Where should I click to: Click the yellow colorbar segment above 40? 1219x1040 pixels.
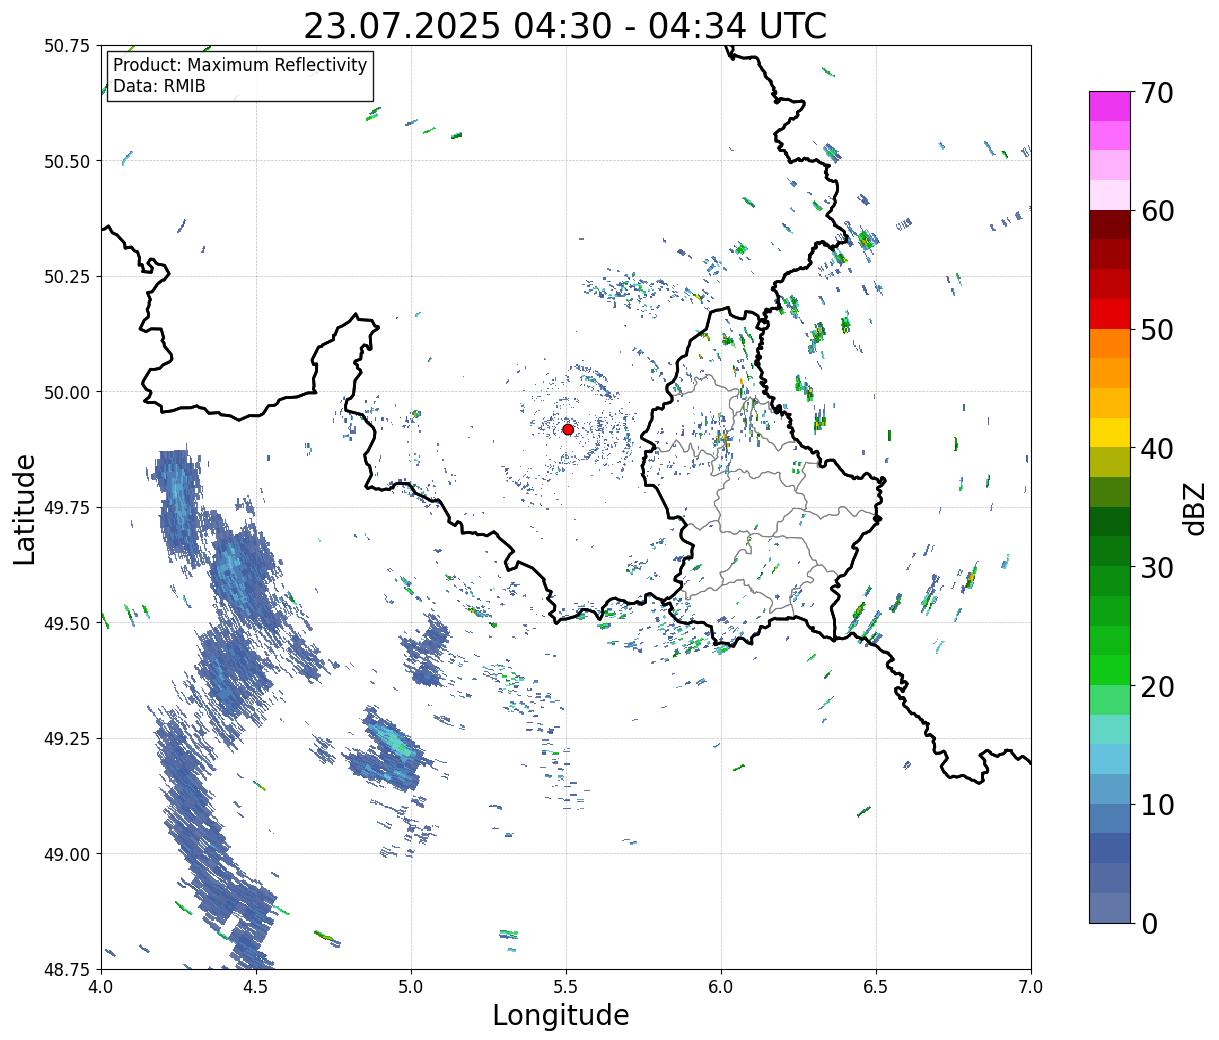(x=1110, y=432)
